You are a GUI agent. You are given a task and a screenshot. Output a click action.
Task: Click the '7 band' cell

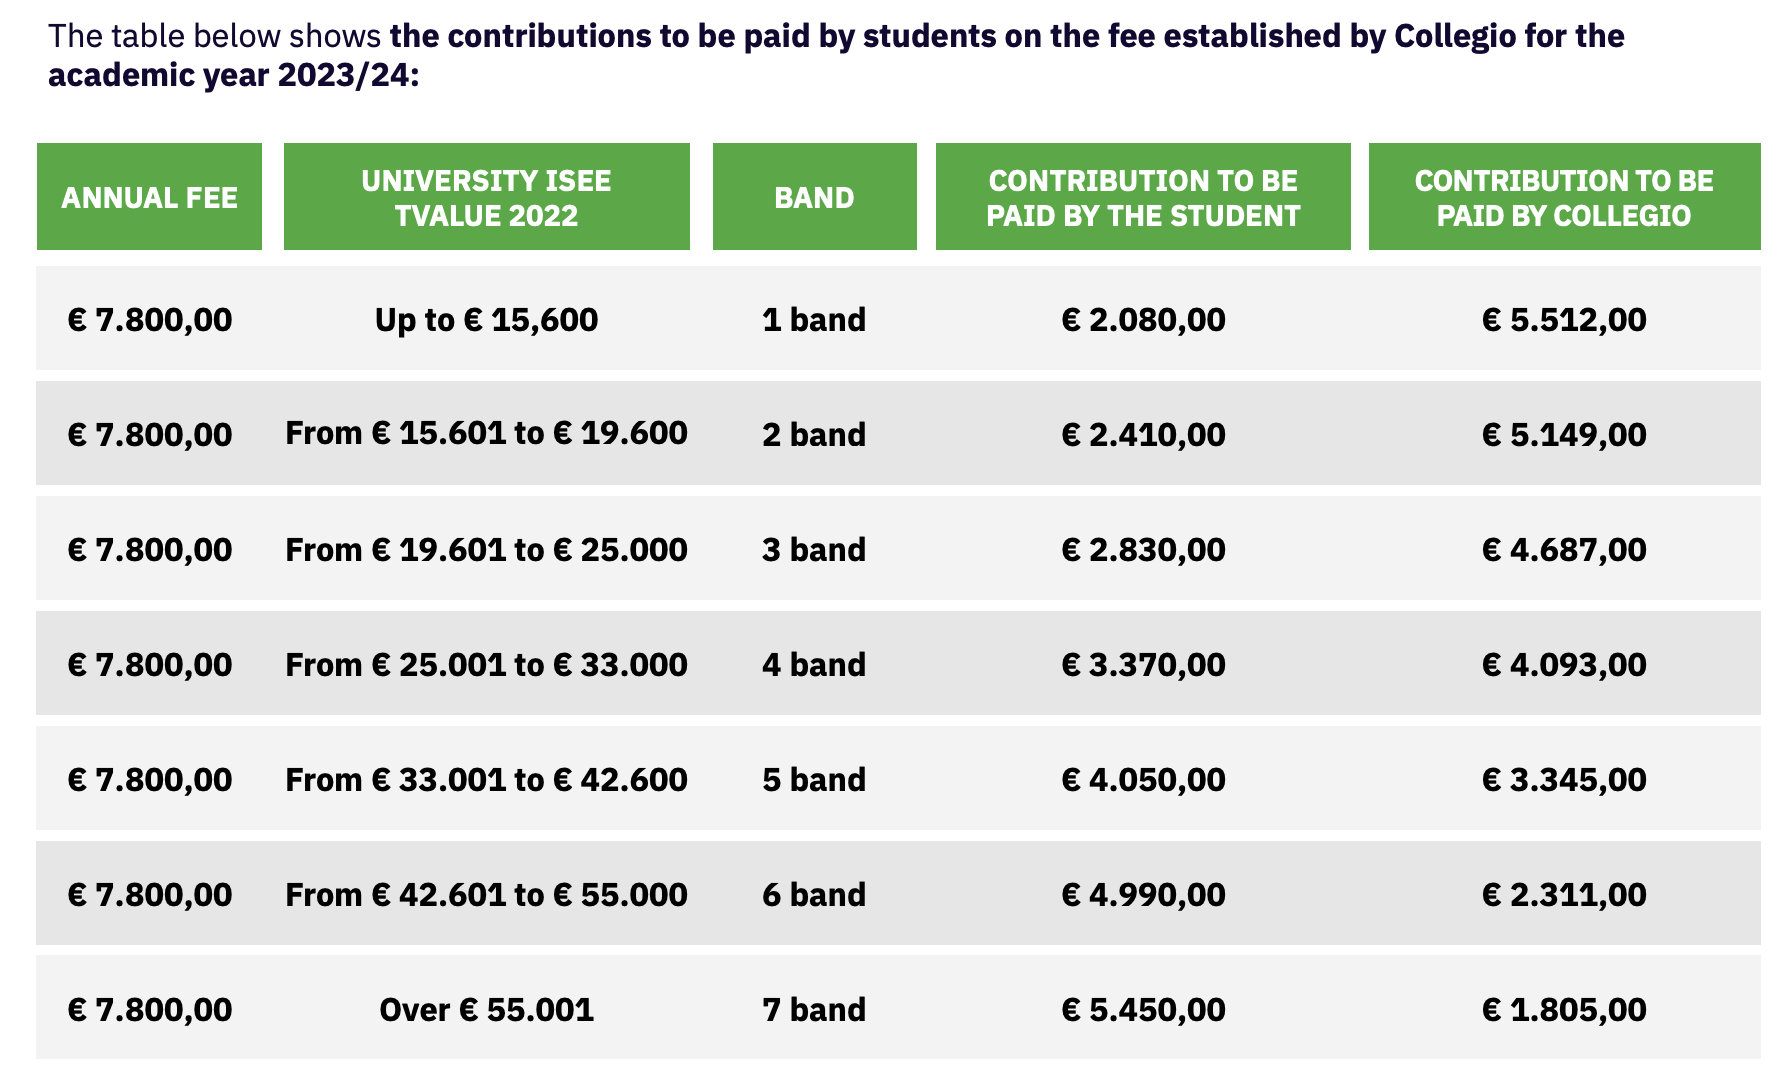pos(814,1009)
